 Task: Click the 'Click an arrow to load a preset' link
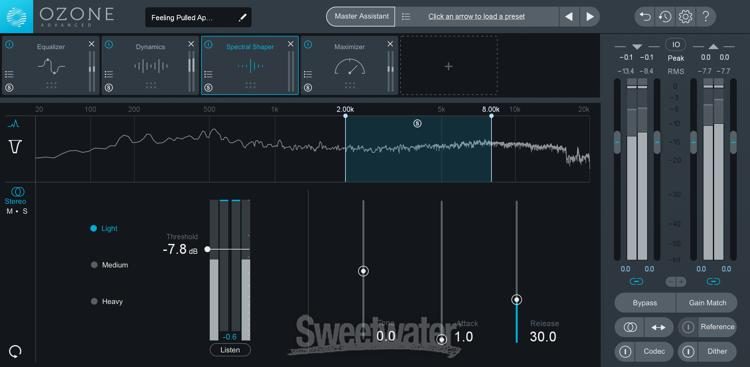click(476, 17)
